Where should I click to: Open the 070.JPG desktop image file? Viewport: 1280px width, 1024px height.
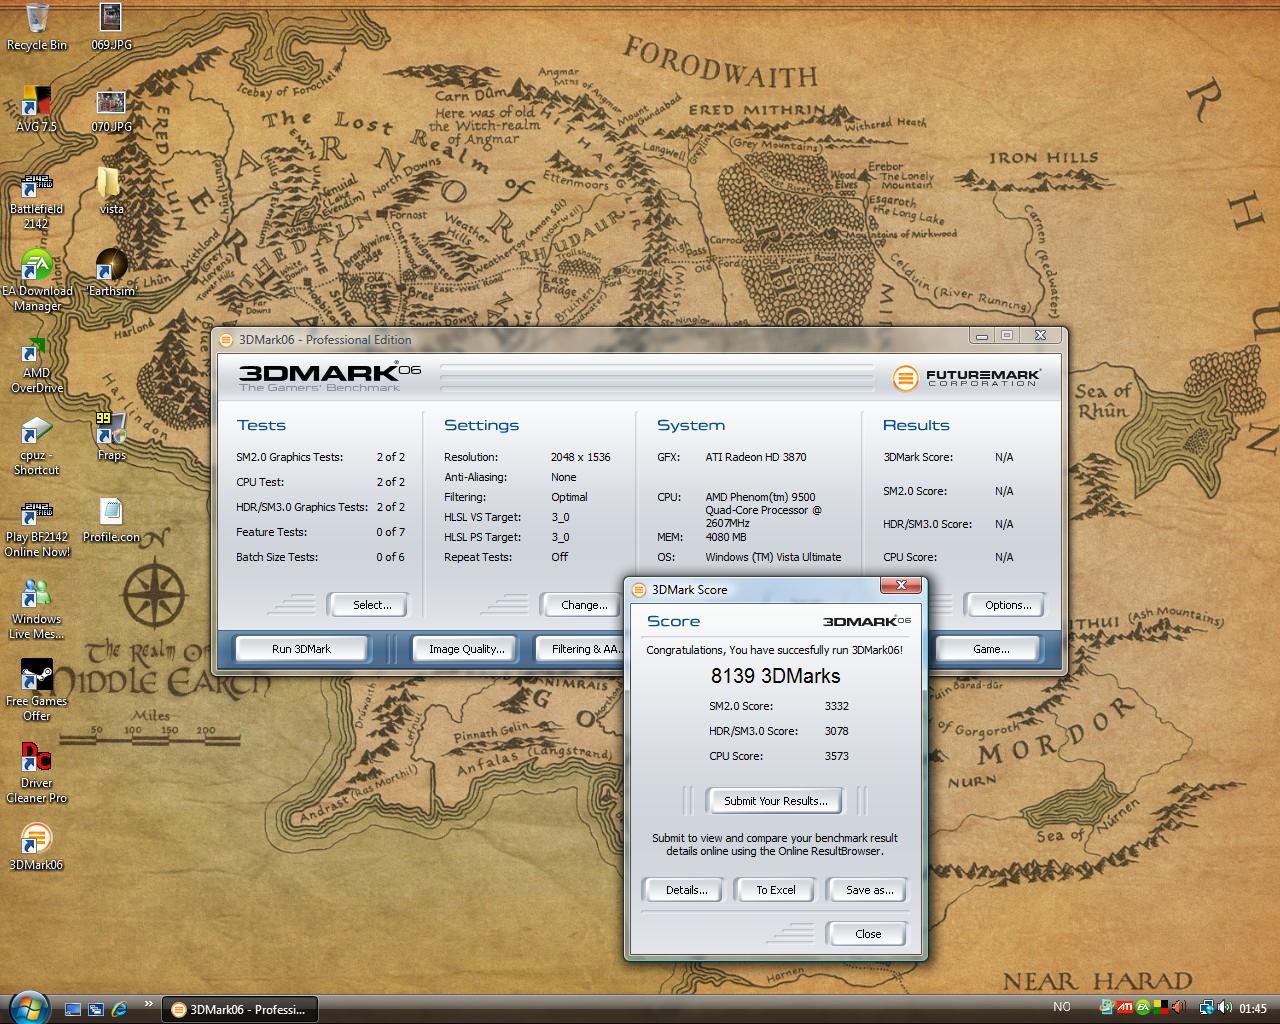pyautogui.click(x=111, y=109)
